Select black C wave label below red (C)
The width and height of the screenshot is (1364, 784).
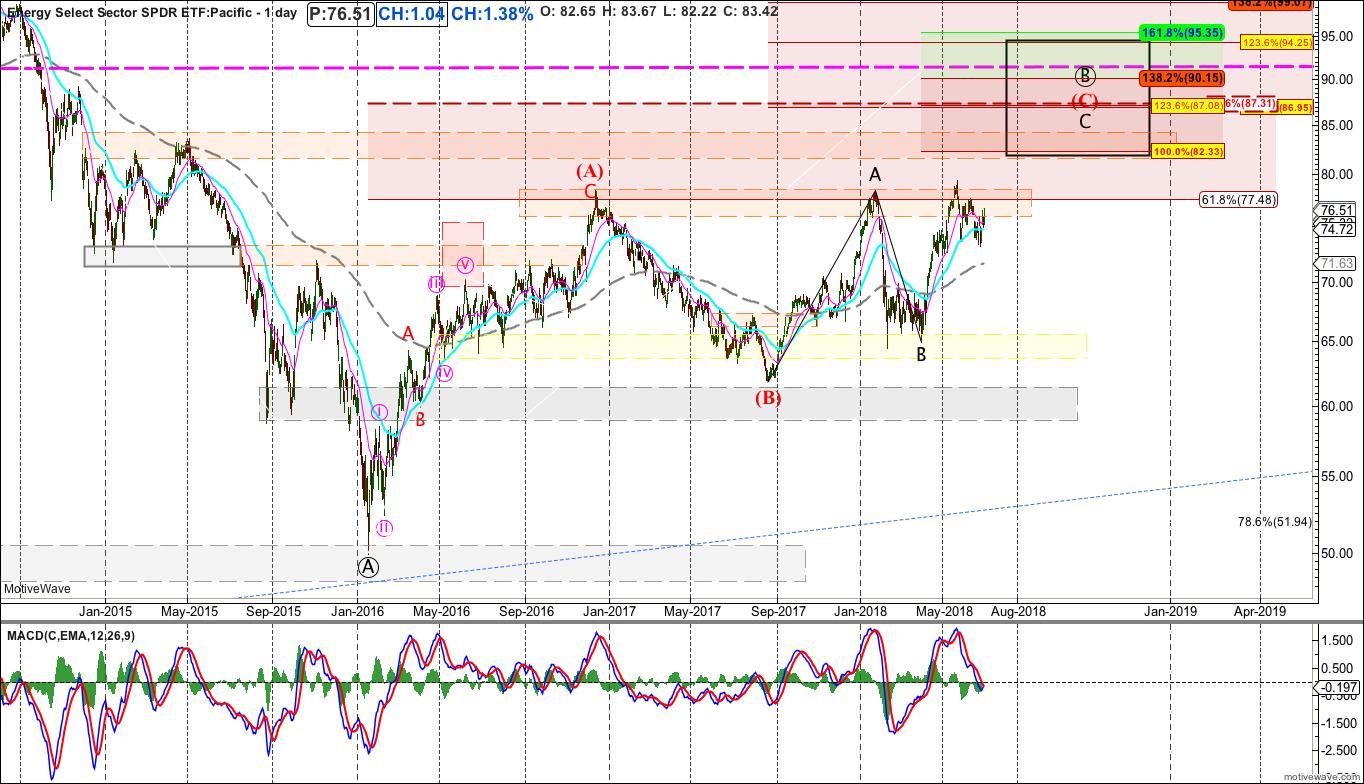click(1085, 122)
